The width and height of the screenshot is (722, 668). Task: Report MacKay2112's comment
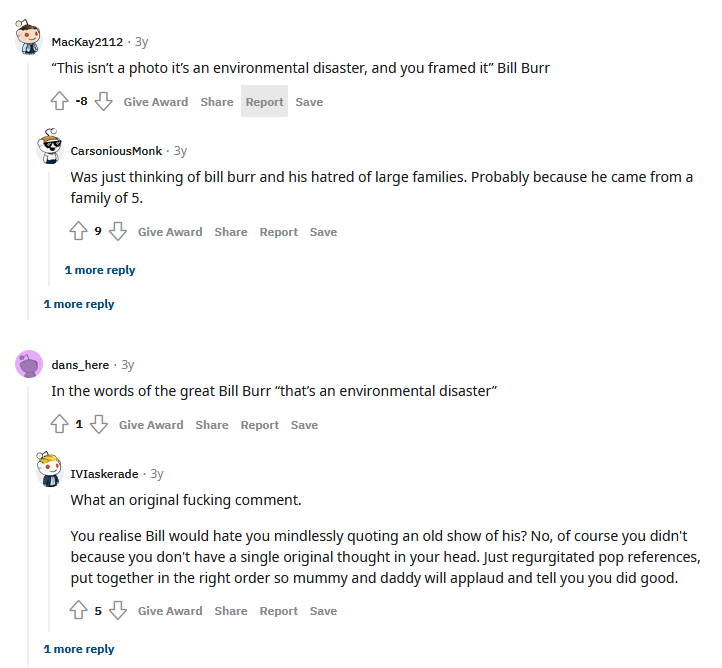[x=264, y=102]
